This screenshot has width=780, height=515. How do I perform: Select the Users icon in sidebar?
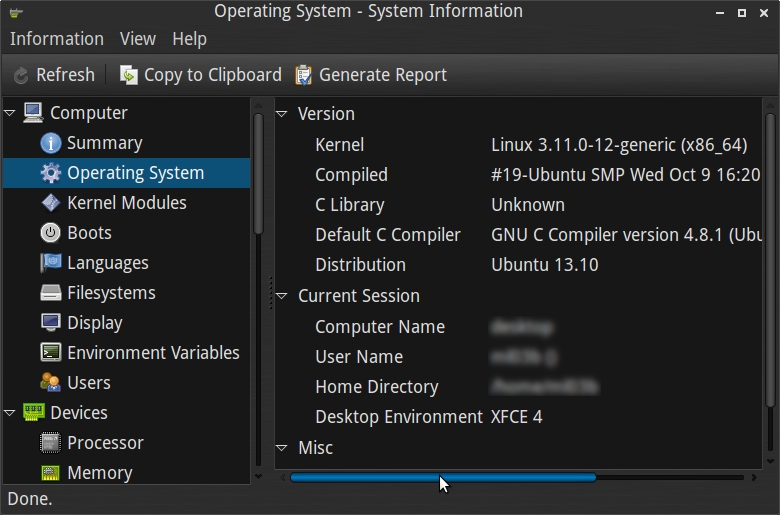(x=50, y=383)
